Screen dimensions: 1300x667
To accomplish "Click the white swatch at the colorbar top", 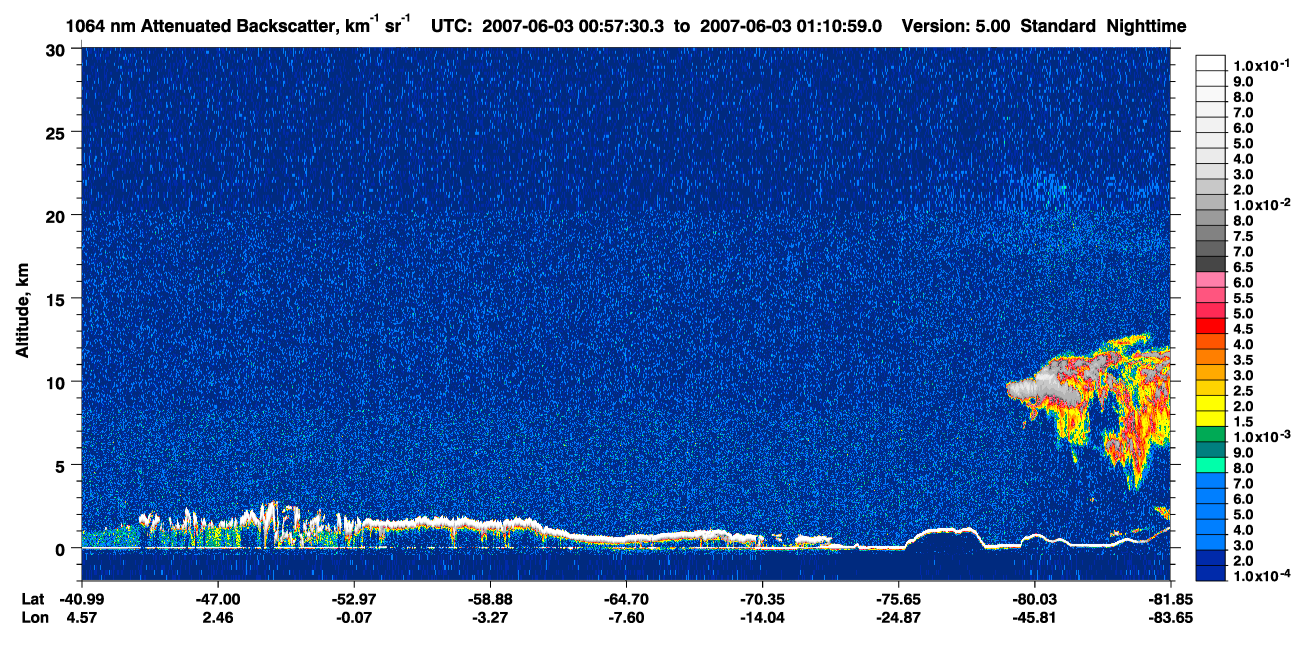I will click(x=1211, y=63).
